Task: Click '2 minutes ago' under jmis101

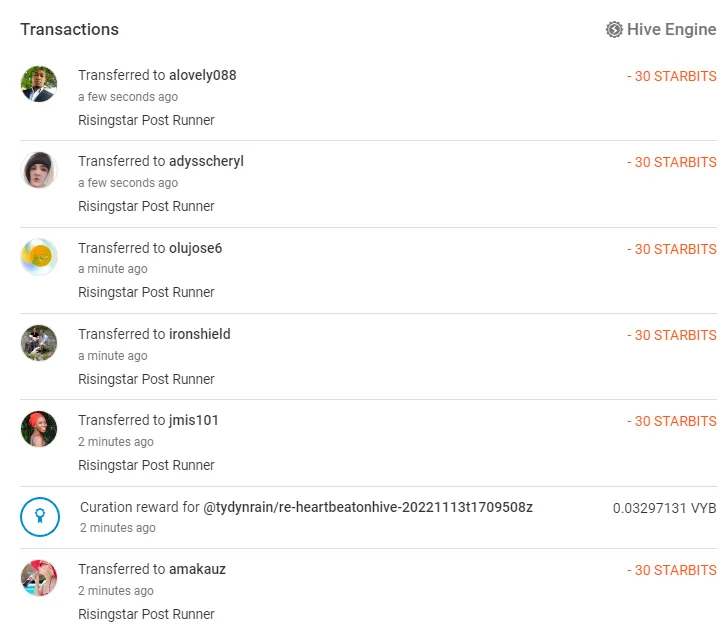Action: tap(116, 442)
